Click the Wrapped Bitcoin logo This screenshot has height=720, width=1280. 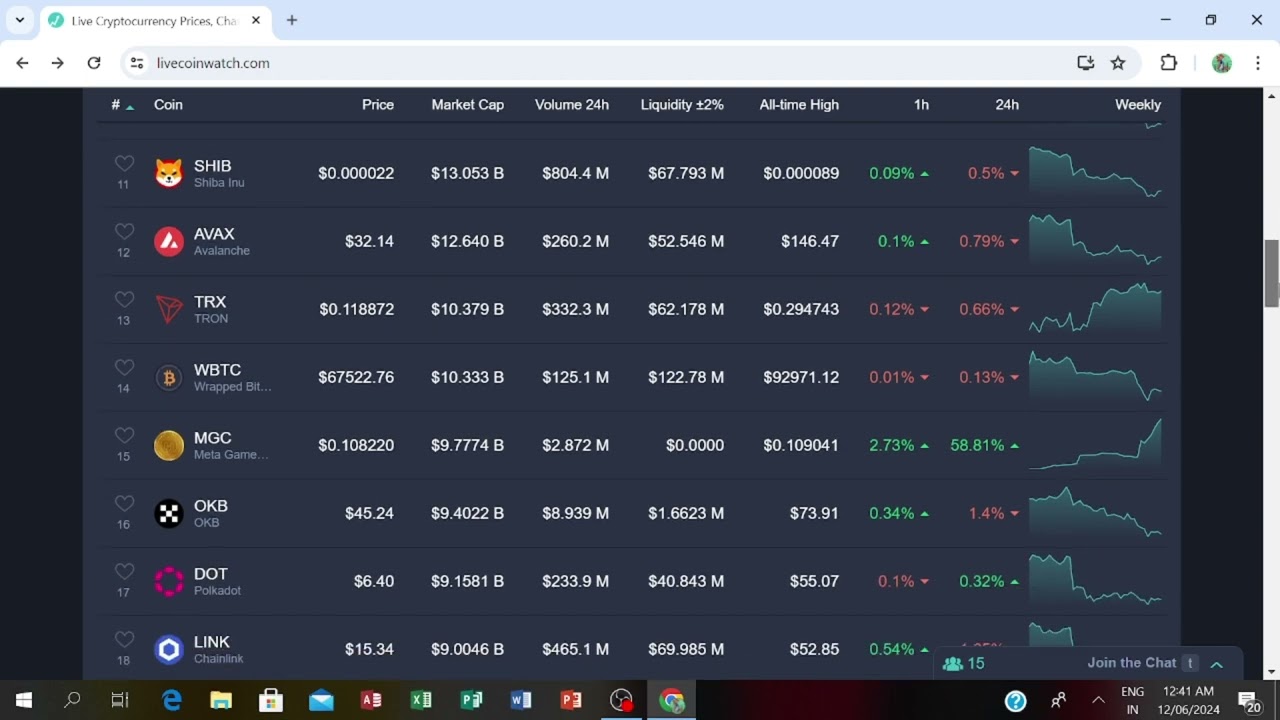coord(169,377)
